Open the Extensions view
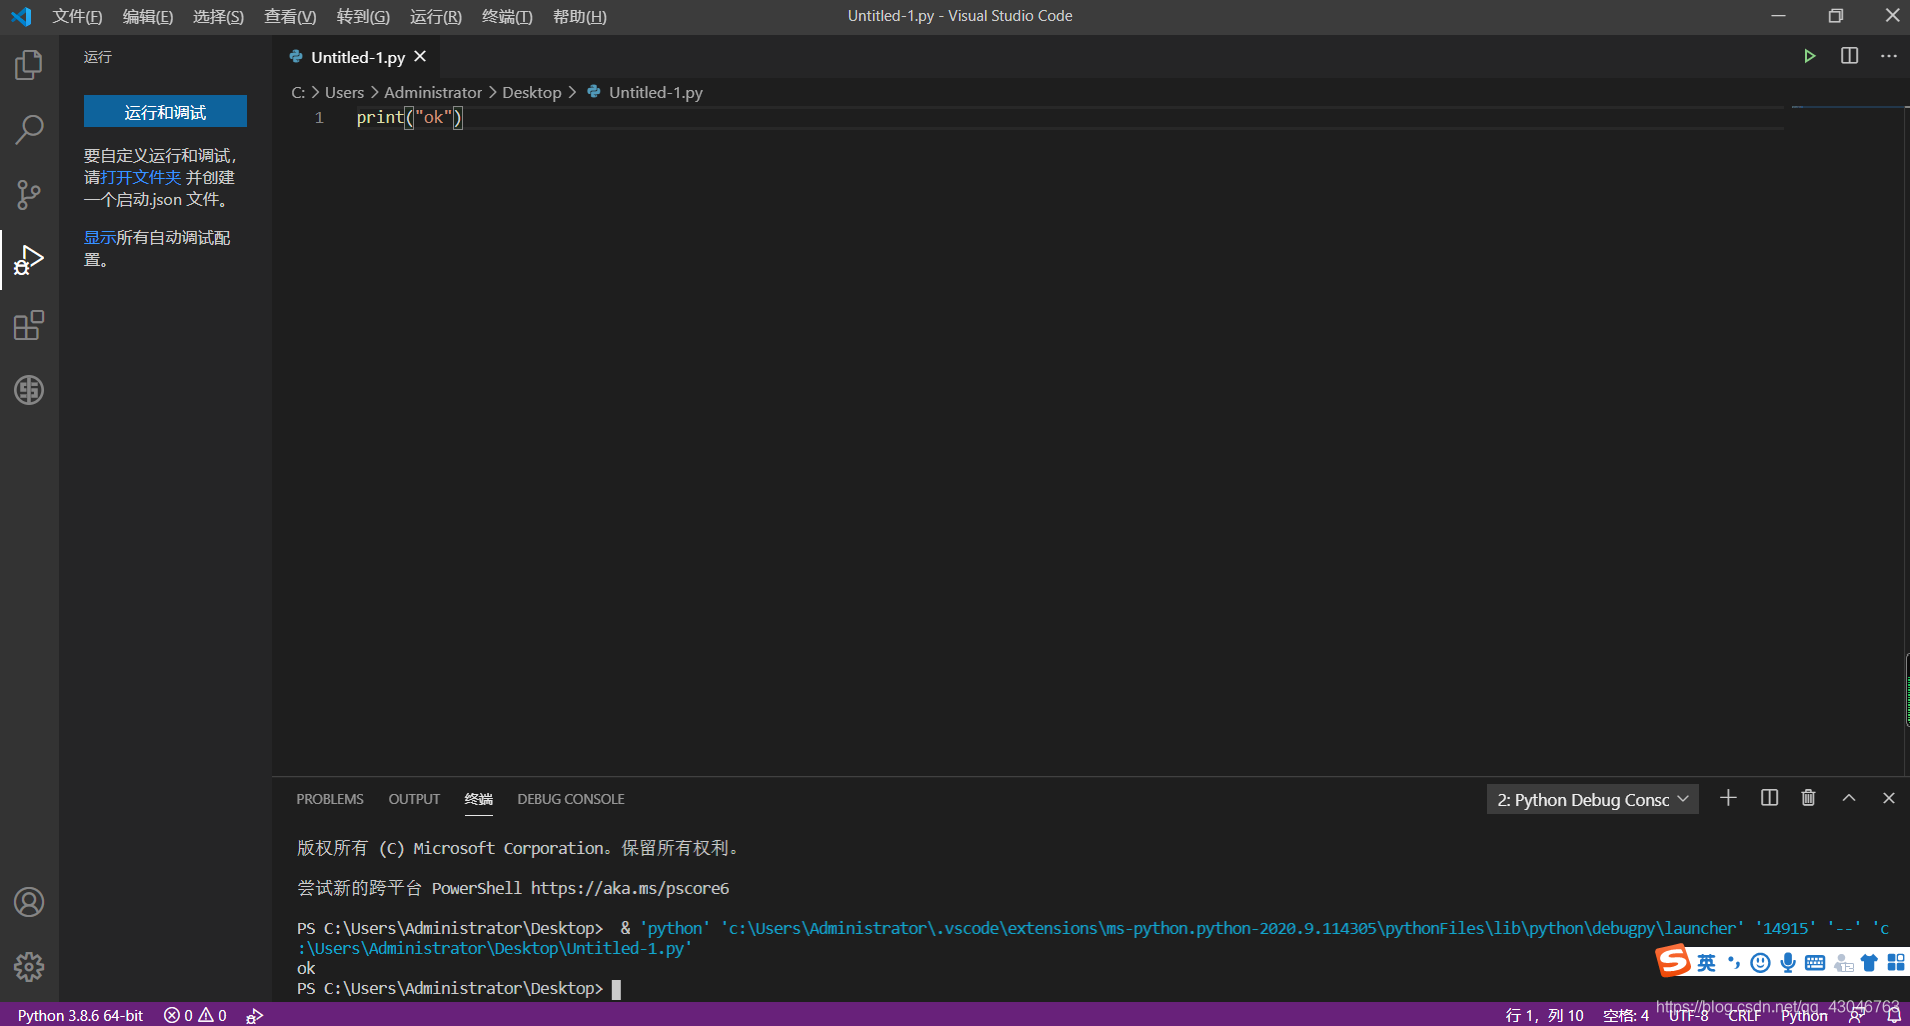 pos(29,325)
